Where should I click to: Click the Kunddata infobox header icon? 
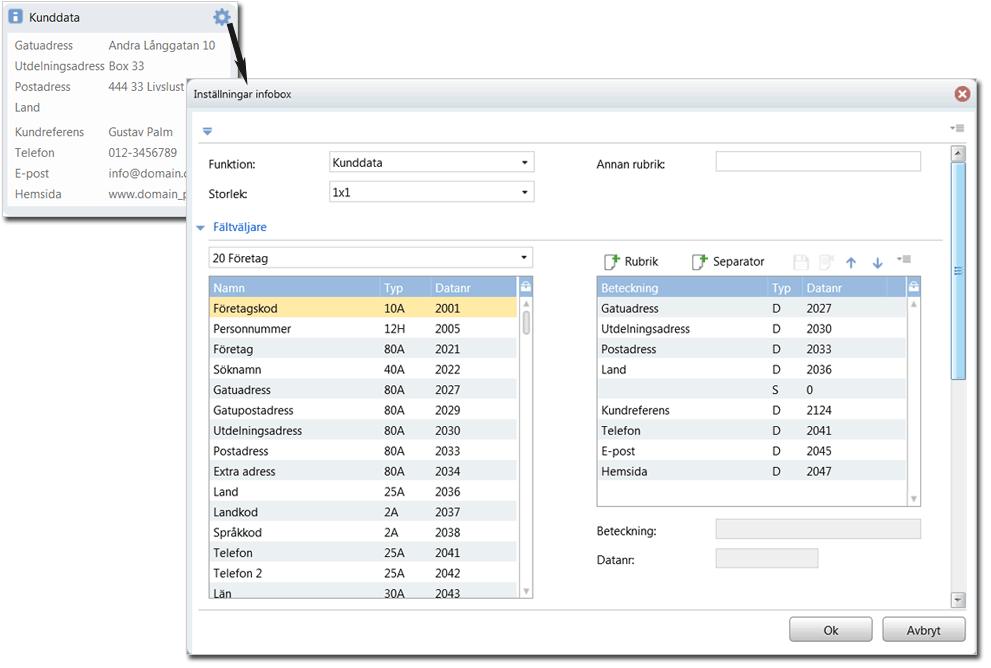pyautogui.click(x=16, y=17)
